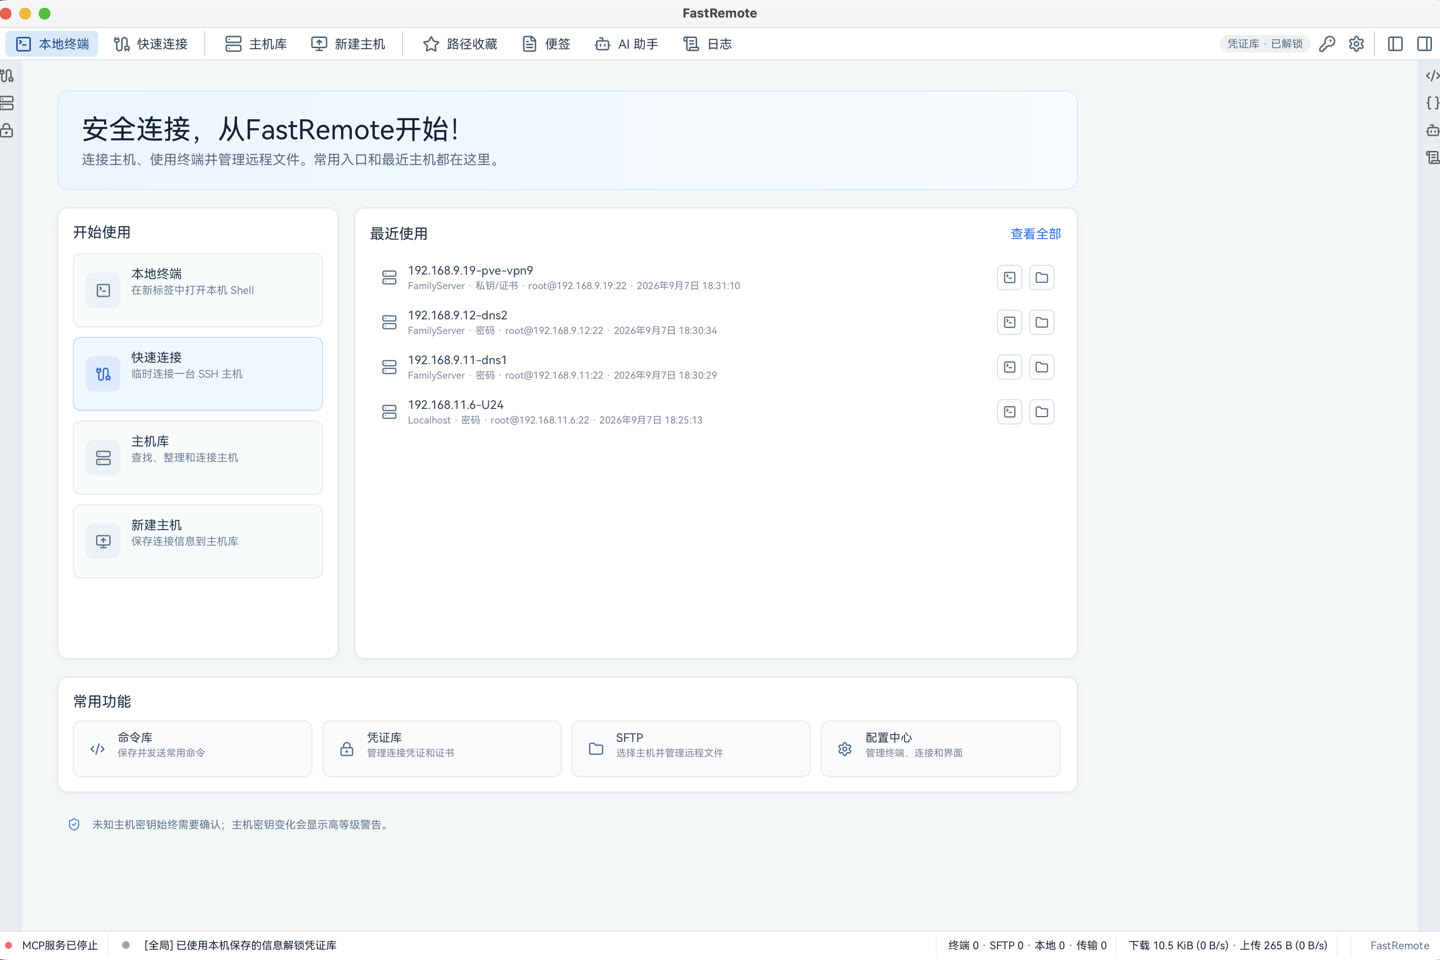
Task: Select the 192.168.9.19-pve-vpn9 recent host
Action: (x=716, y=278)
